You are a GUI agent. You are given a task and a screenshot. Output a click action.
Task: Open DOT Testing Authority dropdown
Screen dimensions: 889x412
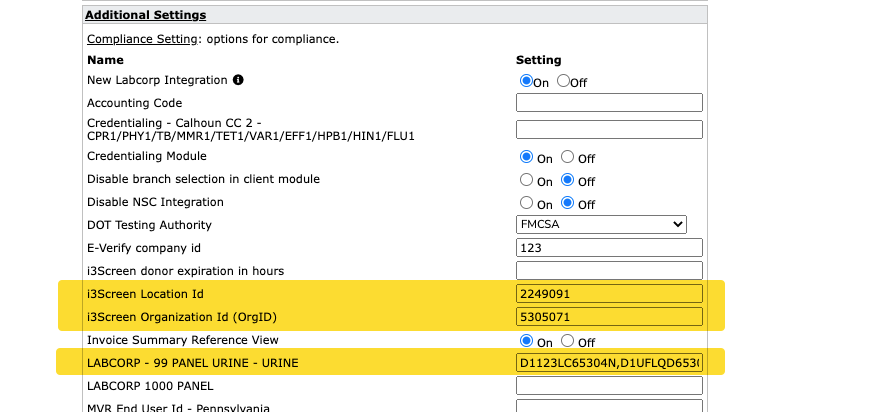pyautogui.click(x=601, y=224)
